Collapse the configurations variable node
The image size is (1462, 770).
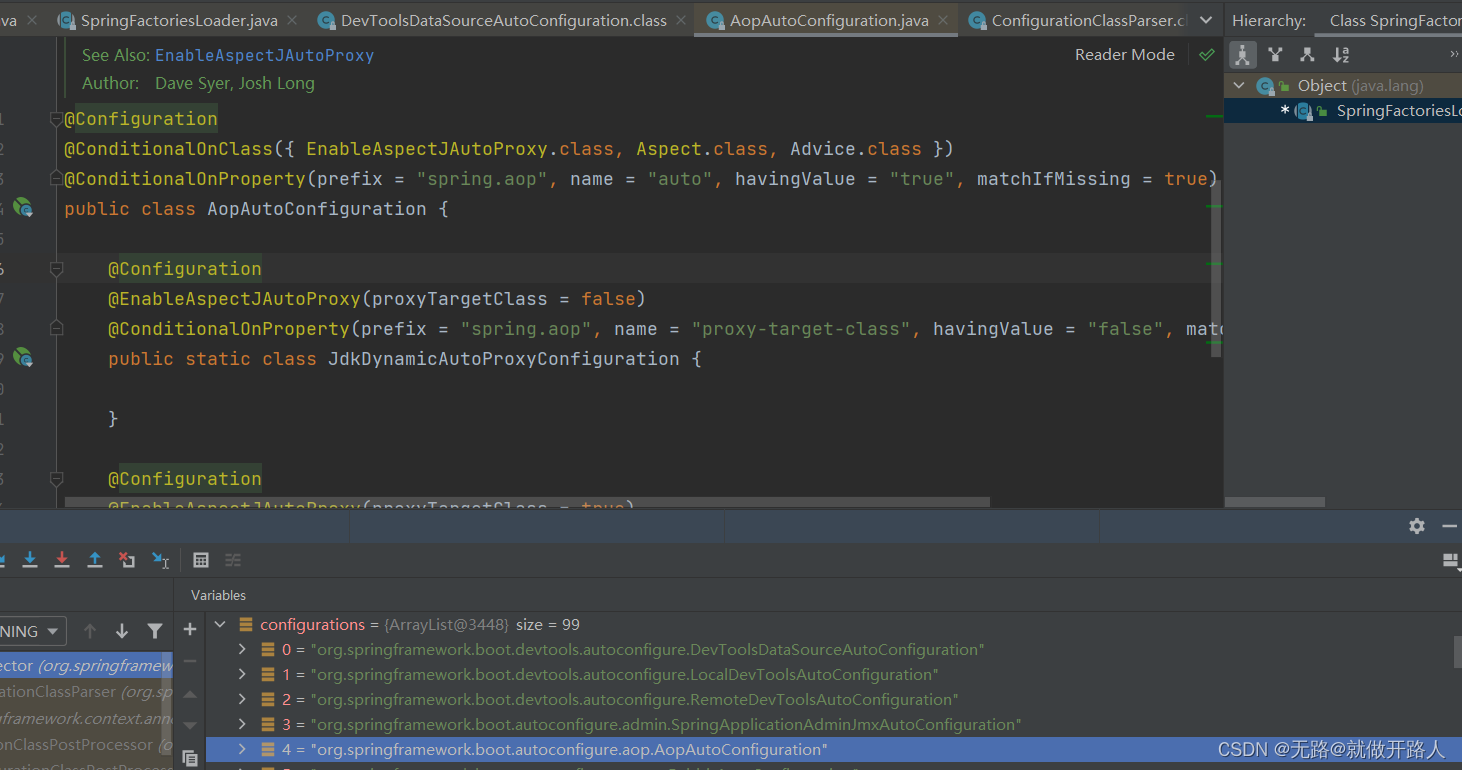[x=220, y=625]
